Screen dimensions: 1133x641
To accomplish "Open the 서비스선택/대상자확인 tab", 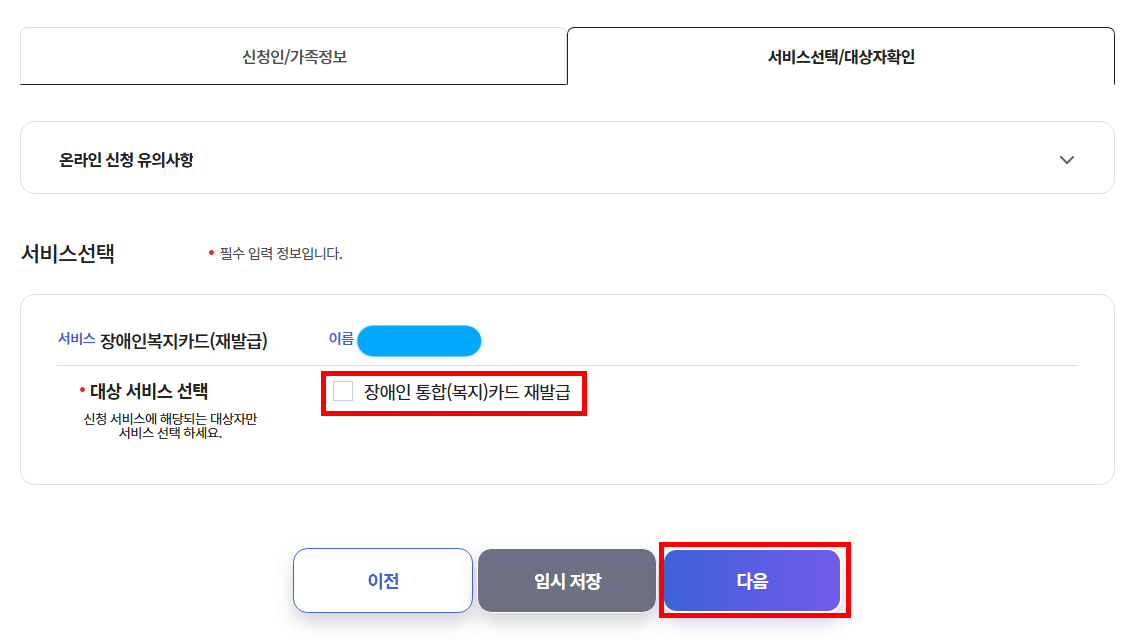I will click(840, 57).
